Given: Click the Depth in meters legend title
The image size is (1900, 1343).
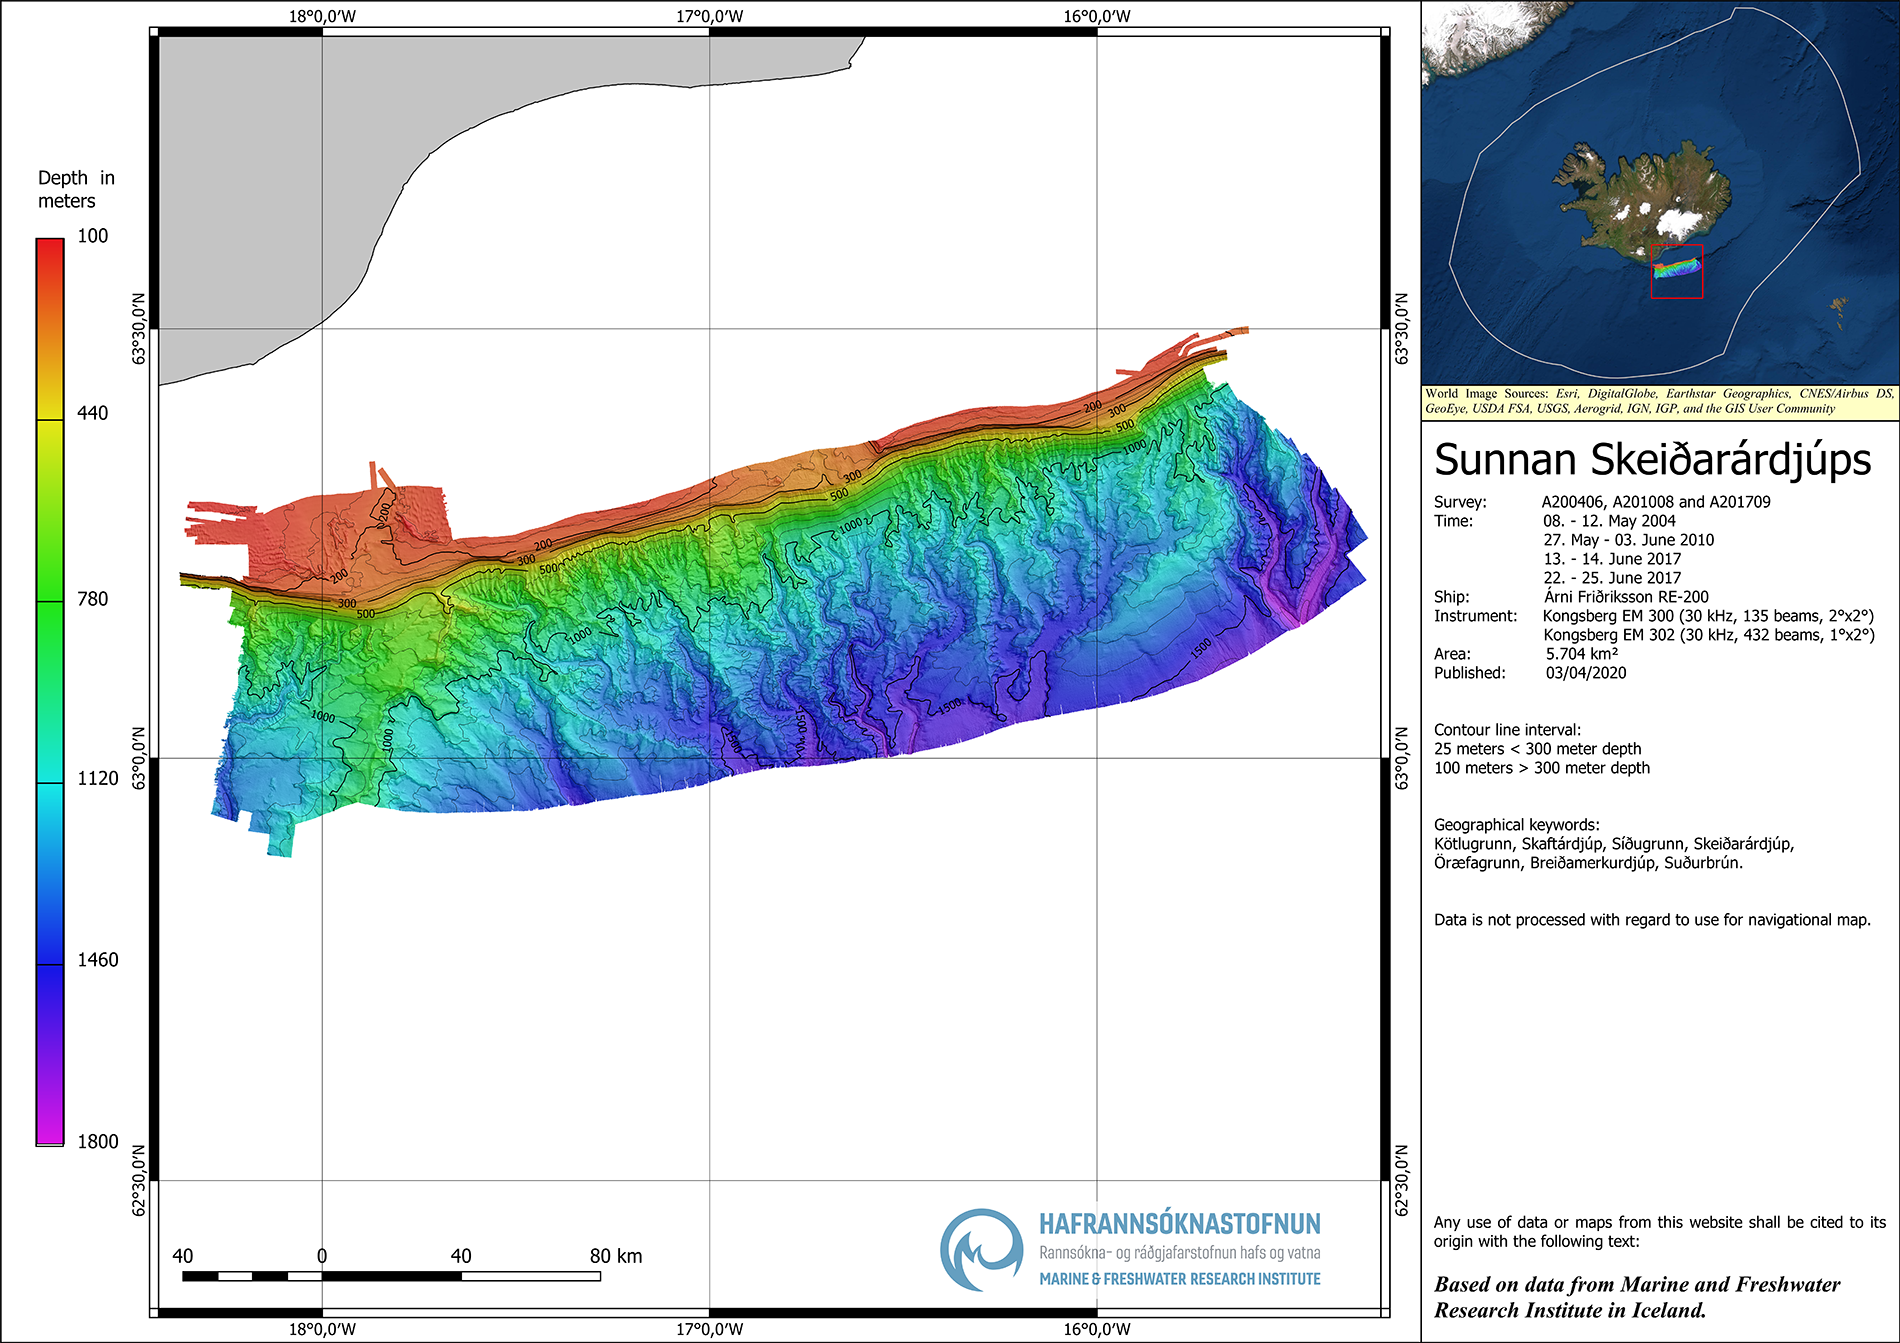Looking at the screenshot, I should coord(76,189).
